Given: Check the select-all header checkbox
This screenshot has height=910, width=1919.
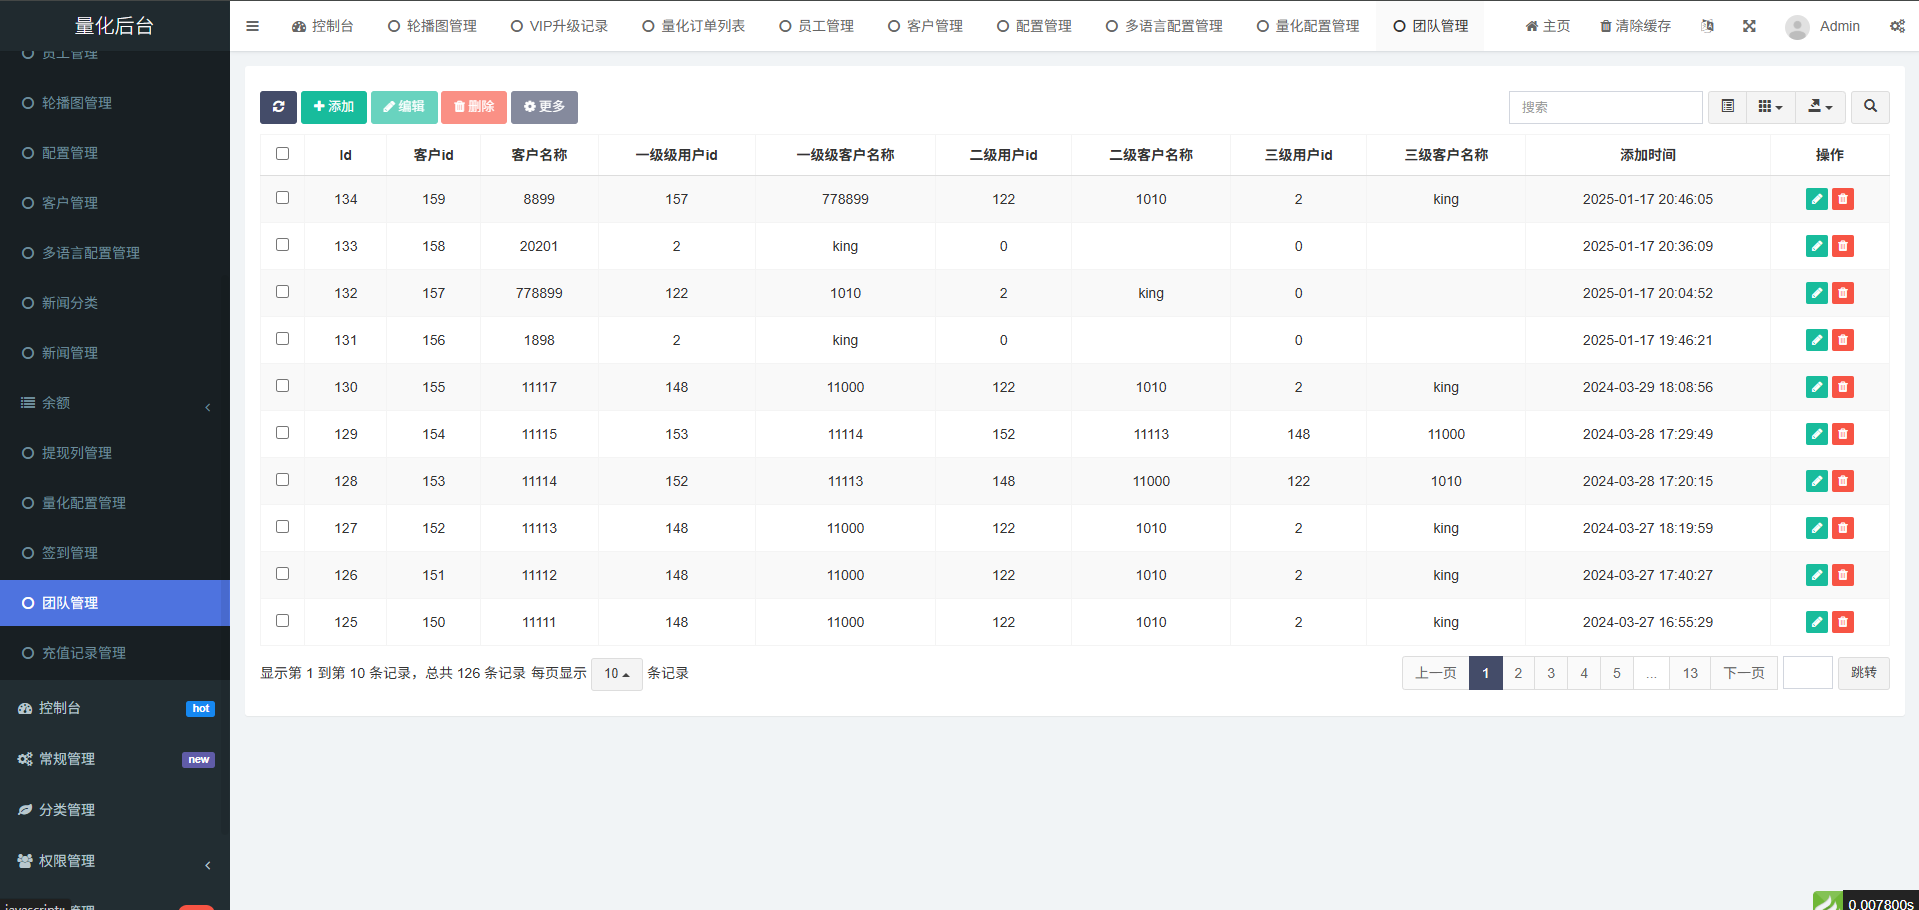Looking at the screenshot, I should (282, 154).
